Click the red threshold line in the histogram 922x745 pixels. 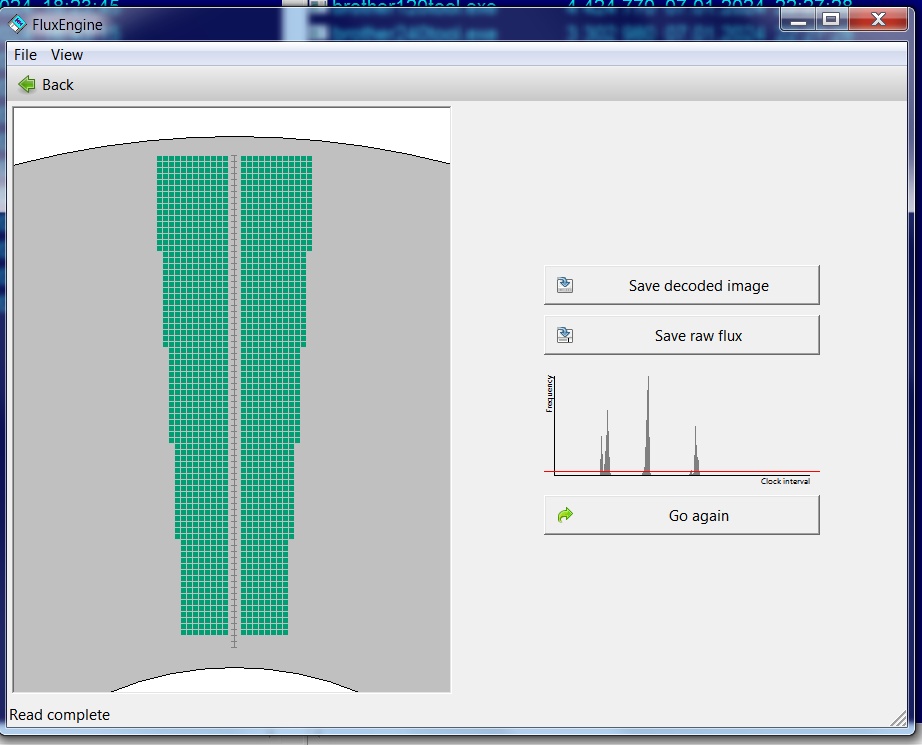(x=740, y=471)
